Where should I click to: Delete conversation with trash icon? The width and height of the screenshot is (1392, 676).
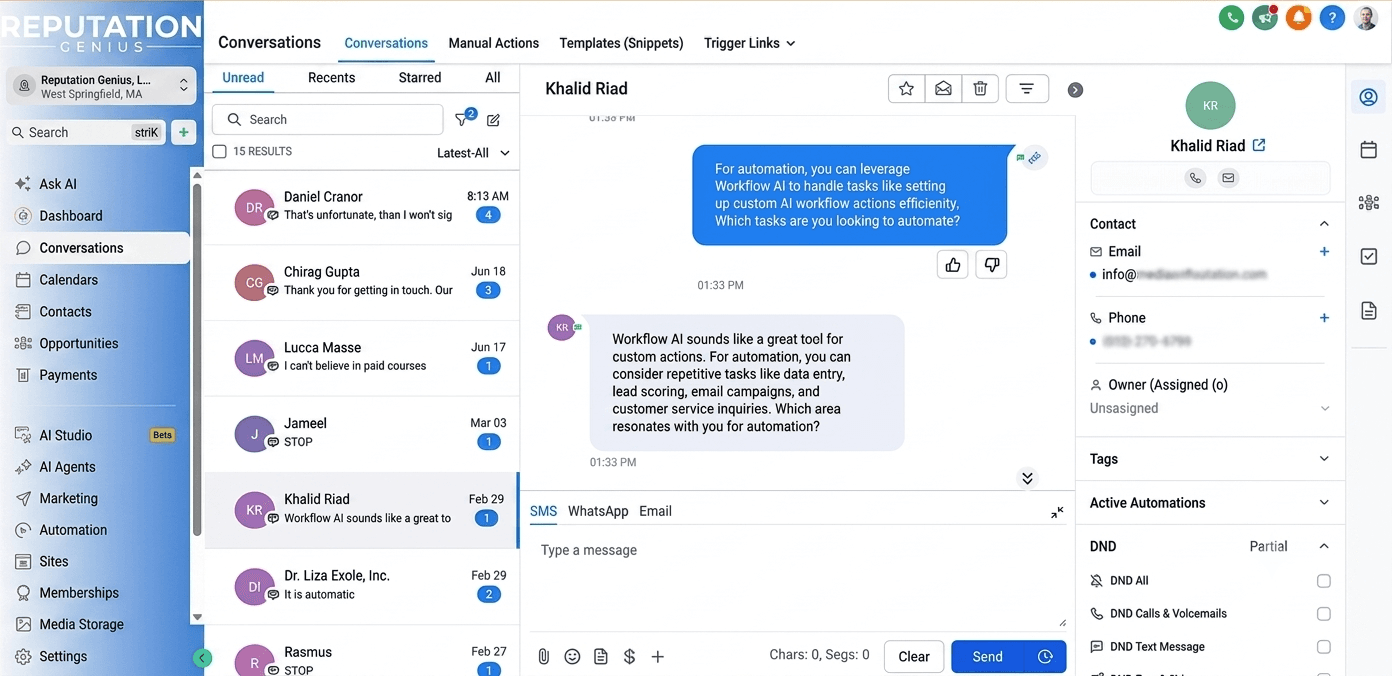click(980, 89)
